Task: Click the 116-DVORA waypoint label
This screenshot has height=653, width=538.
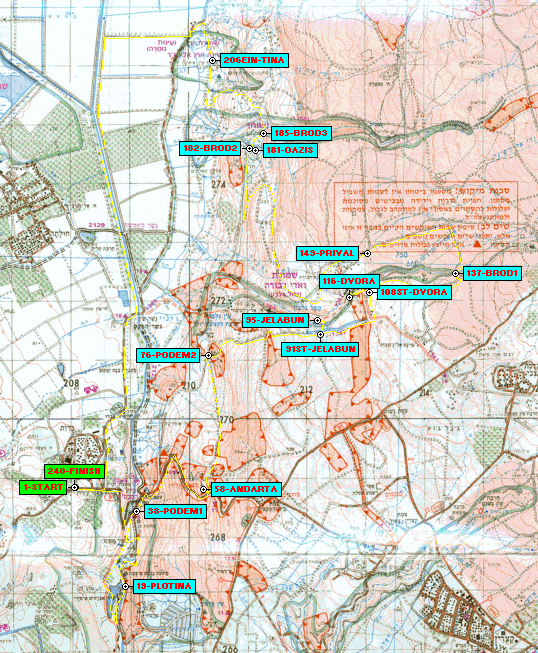Action: (x=349, y=281)
